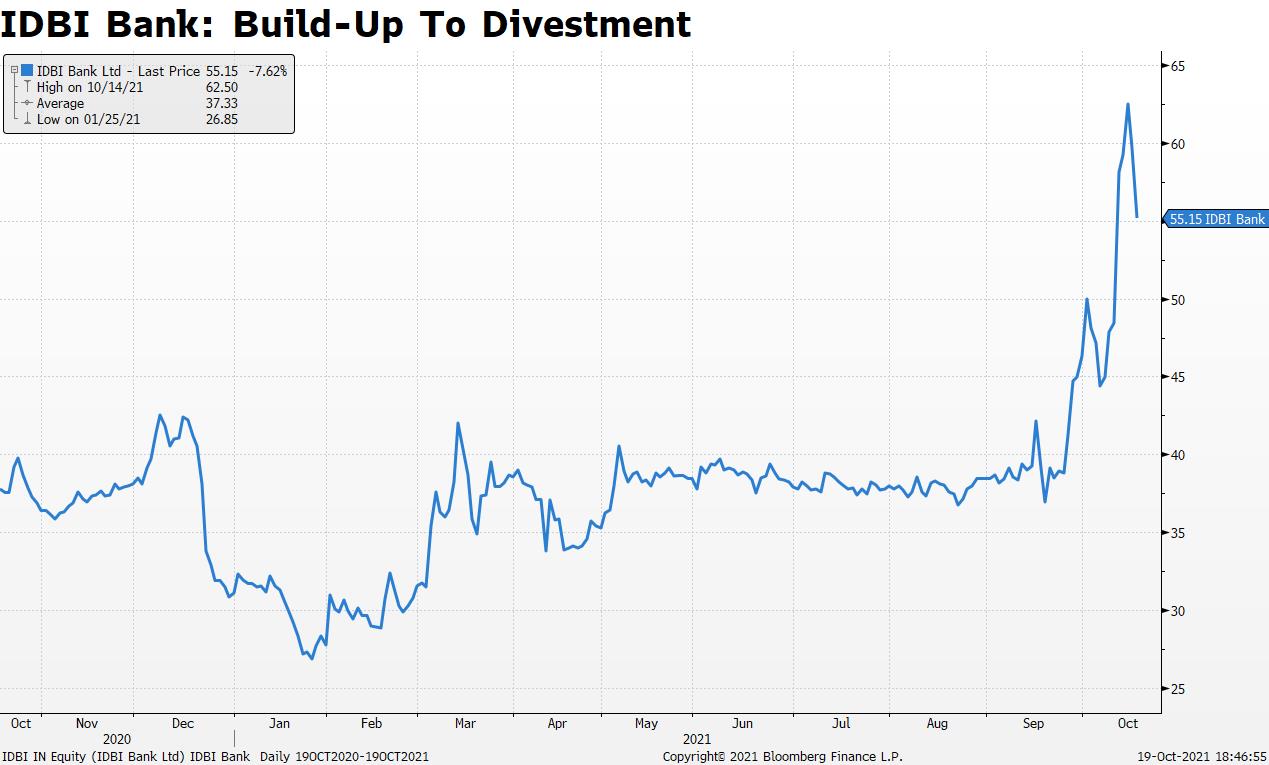Image resolution: width=1269 pixels, height=765 pixels.
Task: Click the blue IDBI Bank series swatch
Action: (27, 71)
